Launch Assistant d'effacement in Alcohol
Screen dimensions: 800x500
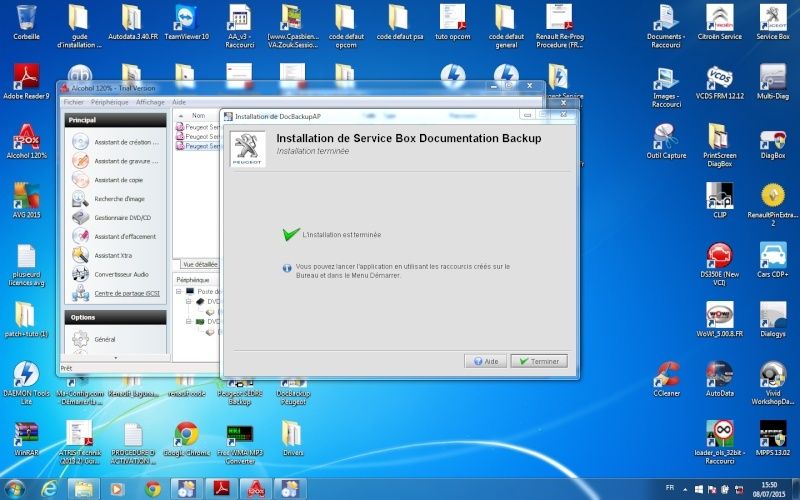pos(114,236)
